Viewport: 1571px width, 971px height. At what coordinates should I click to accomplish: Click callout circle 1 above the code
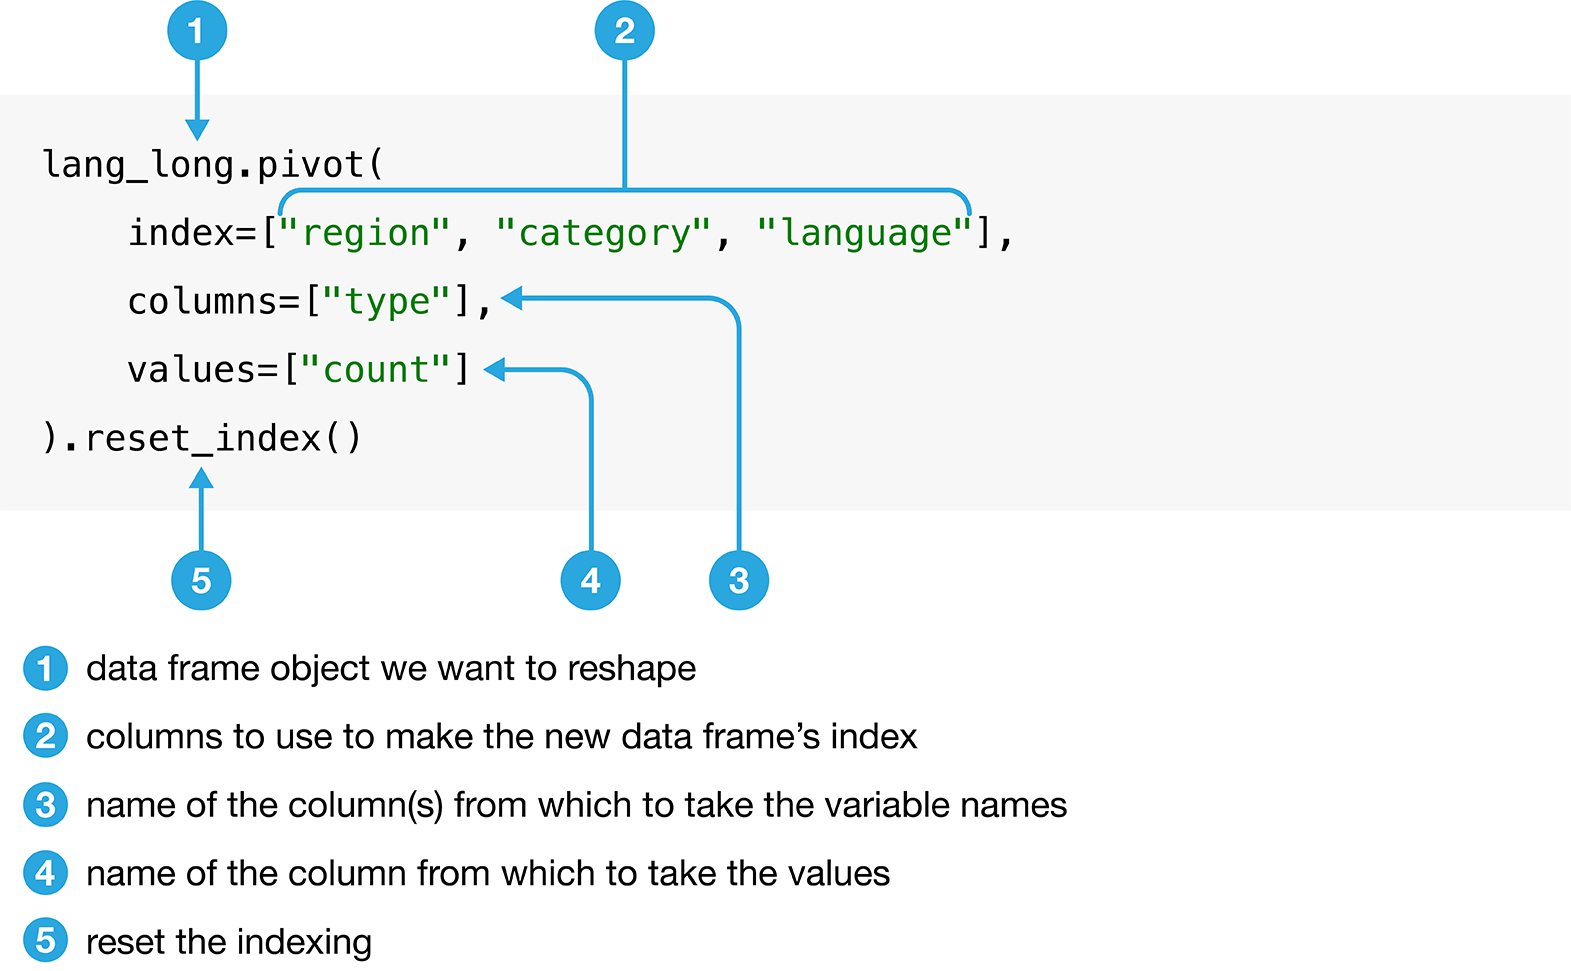click(x=197, y=31)
